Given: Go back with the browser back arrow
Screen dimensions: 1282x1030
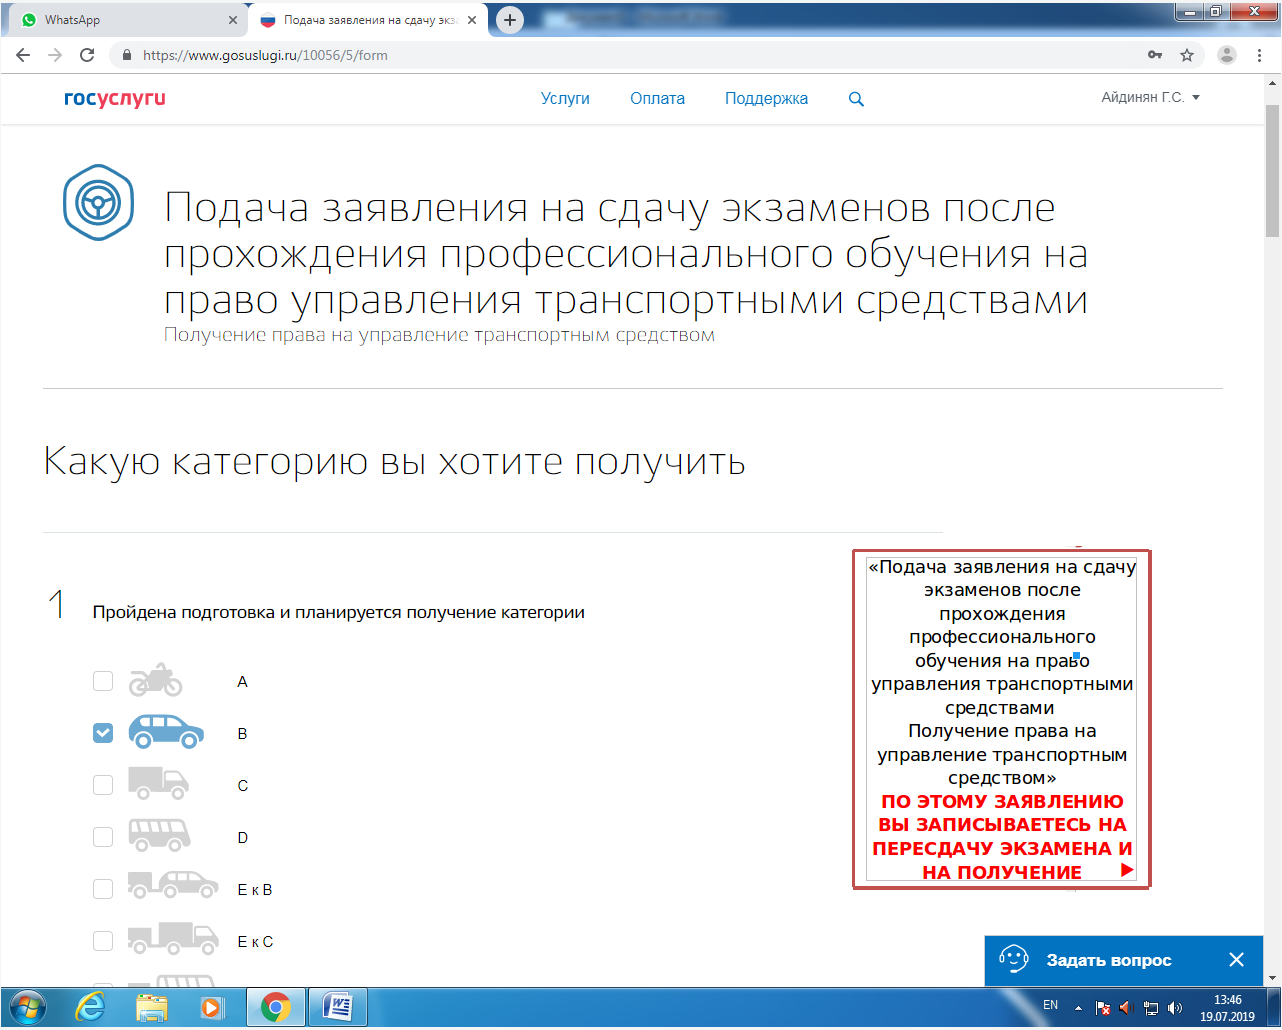Looking at the screenshot, I should click(x=23, y=55).
